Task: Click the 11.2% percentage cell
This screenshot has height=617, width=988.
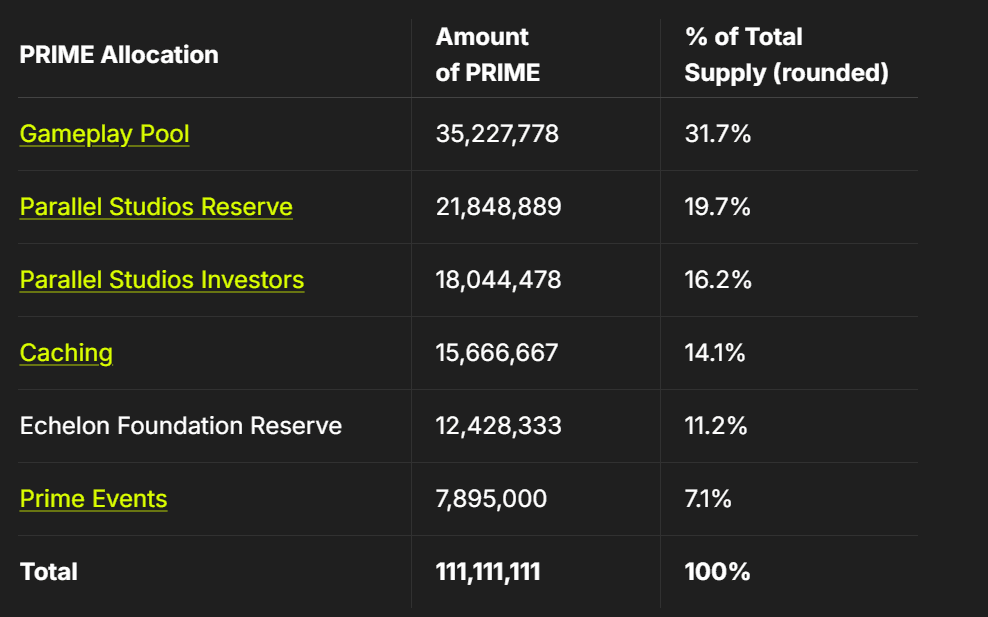Action: pyautogui.click(x=716, y=425)
